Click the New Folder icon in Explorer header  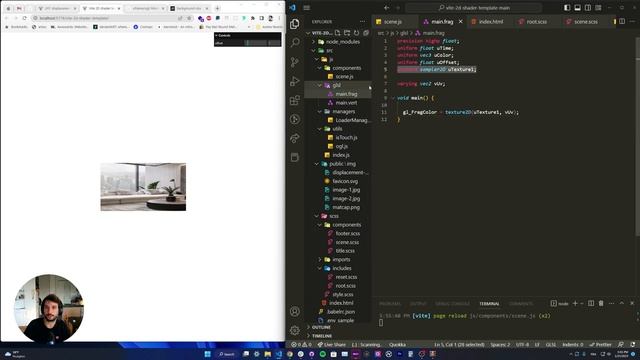pyautogui.click(x=347, y=33)
